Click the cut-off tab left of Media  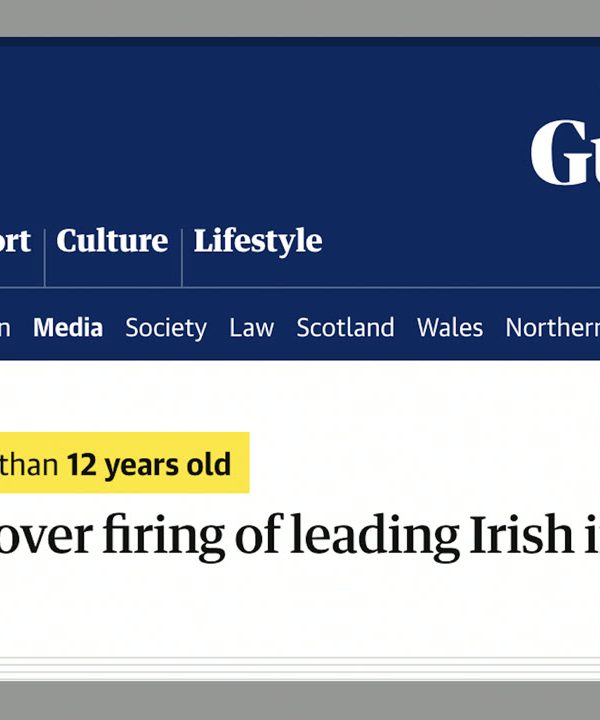(x=5, y=327)
